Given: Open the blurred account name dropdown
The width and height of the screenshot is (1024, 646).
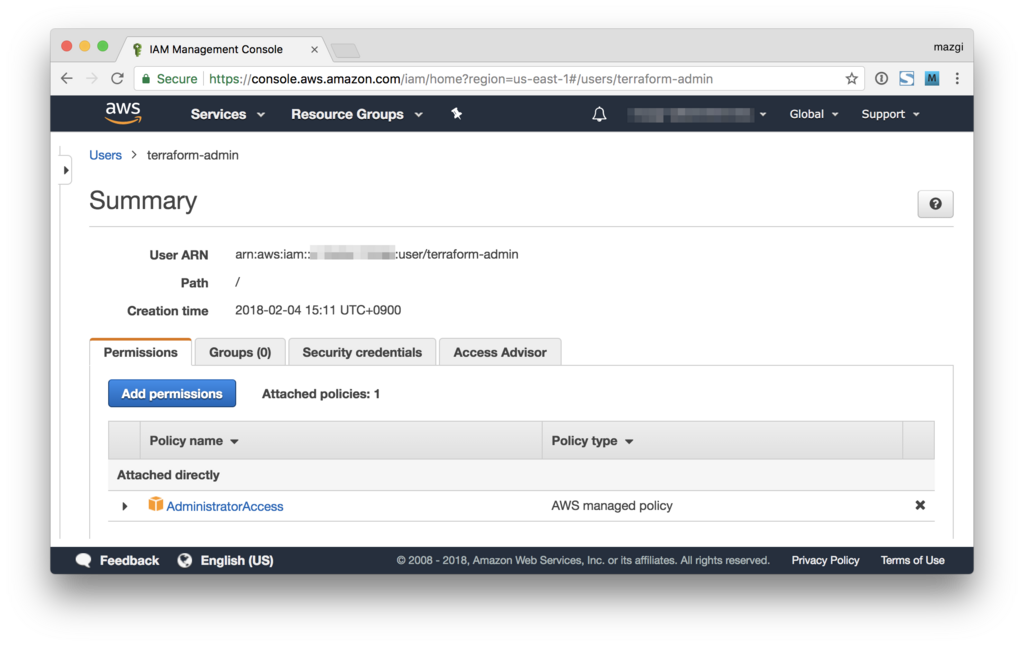Looking at the screenshot, I should [696, 114].
